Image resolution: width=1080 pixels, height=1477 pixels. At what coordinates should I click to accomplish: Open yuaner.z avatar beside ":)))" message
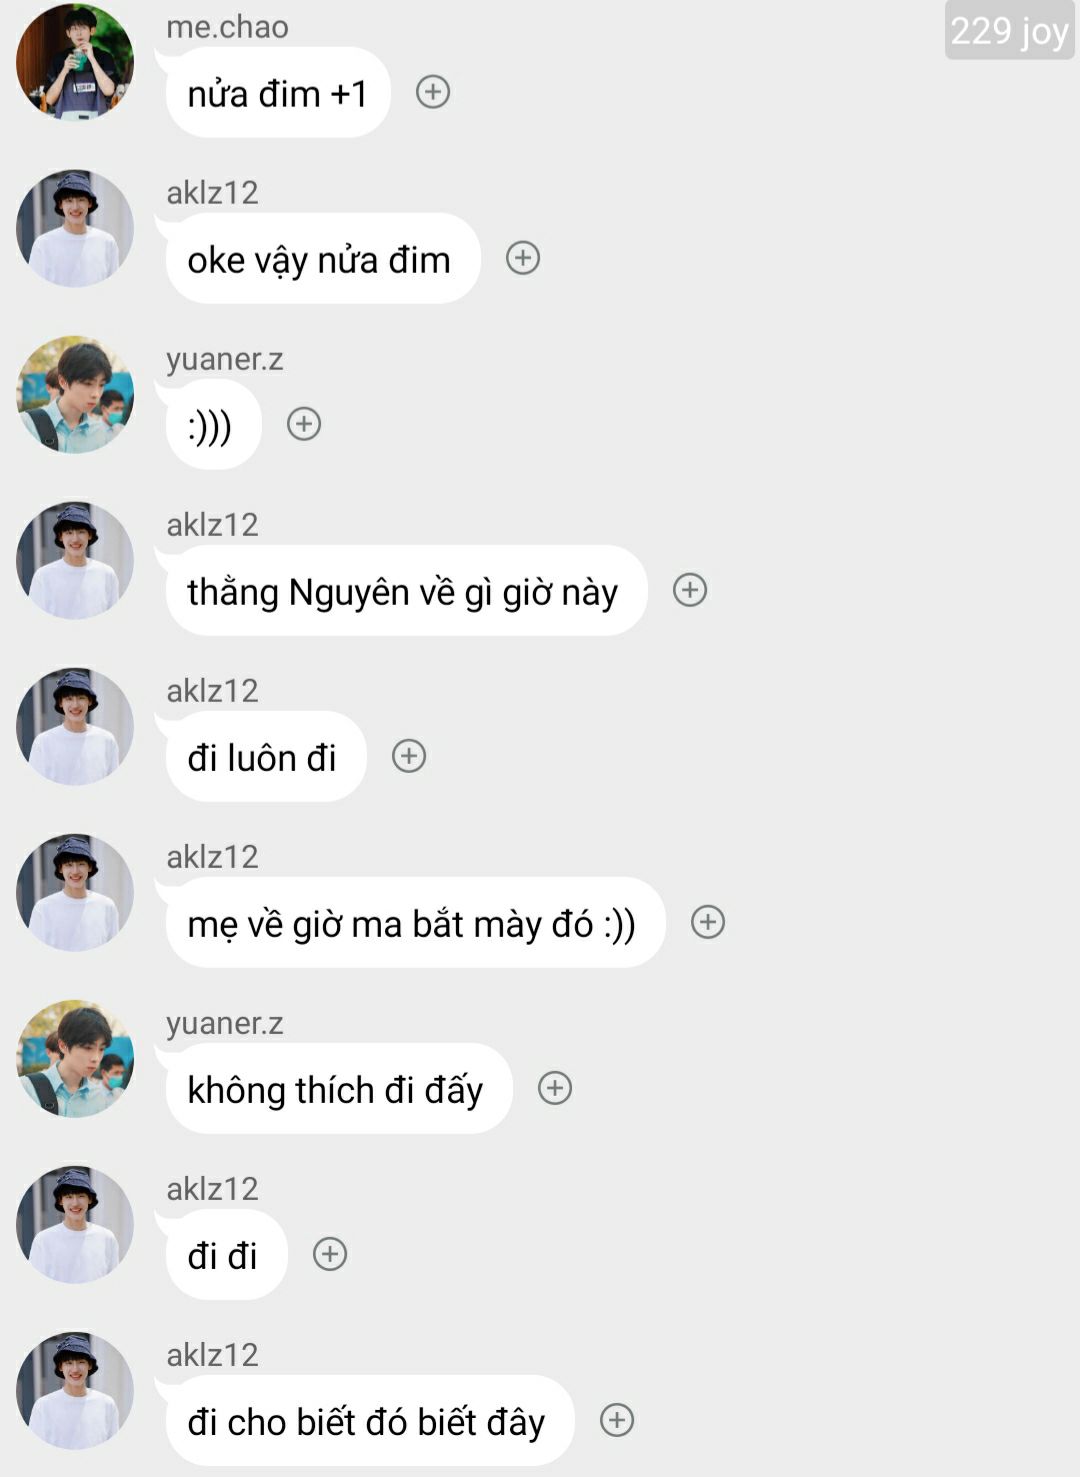(75, 394)
